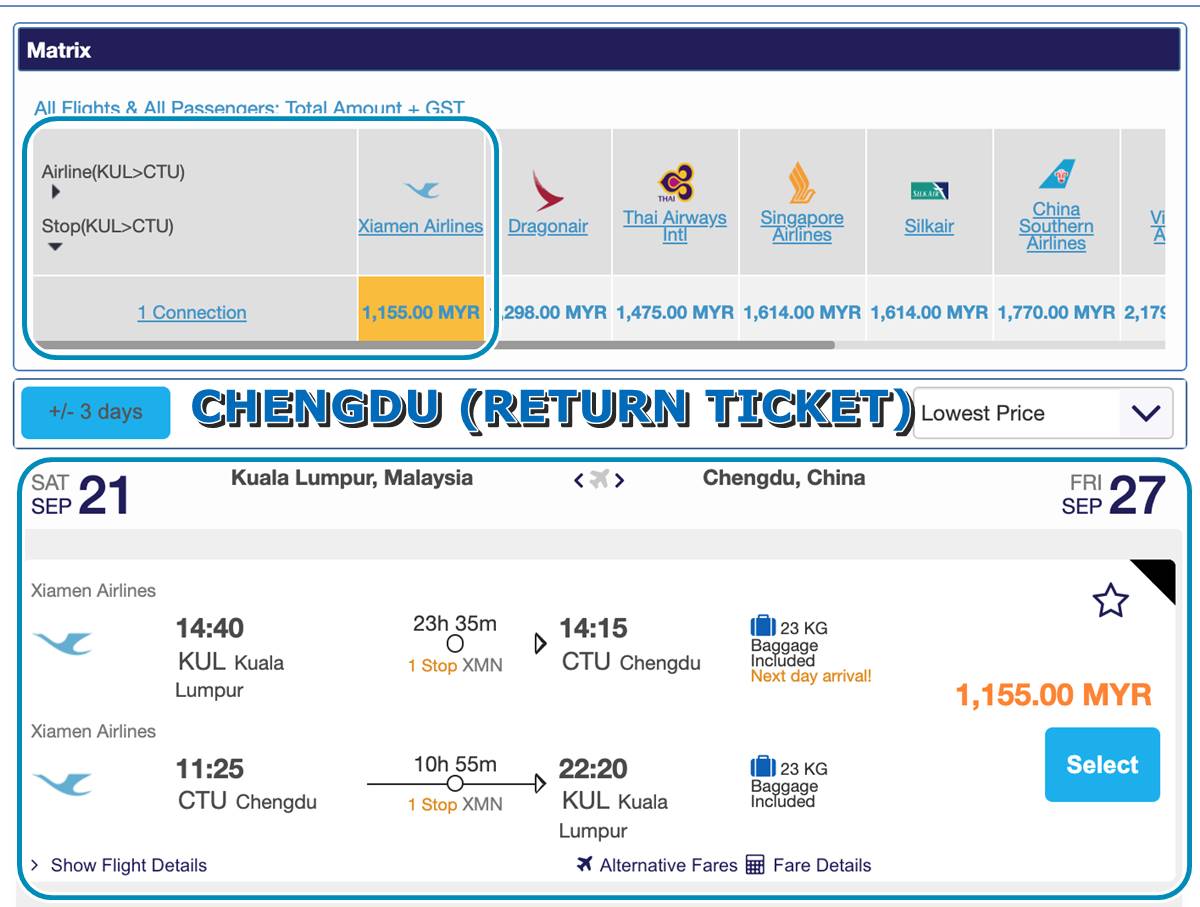Click the +/- 3 days button
The height and width of the screenshot is (907, 1200).
click(96, 412)
